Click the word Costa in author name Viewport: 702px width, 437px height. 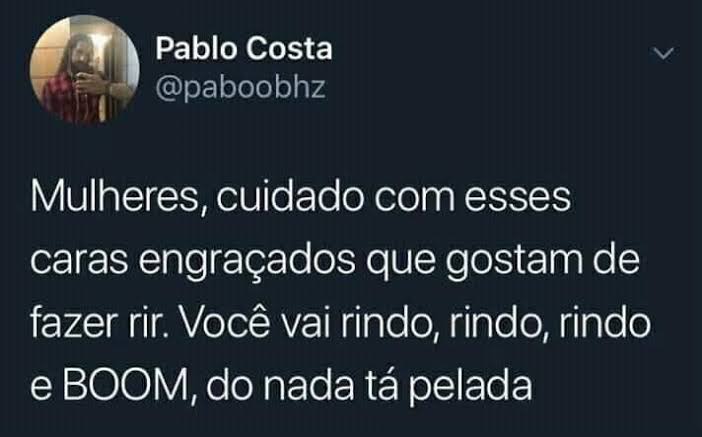[x=290, y=48]
